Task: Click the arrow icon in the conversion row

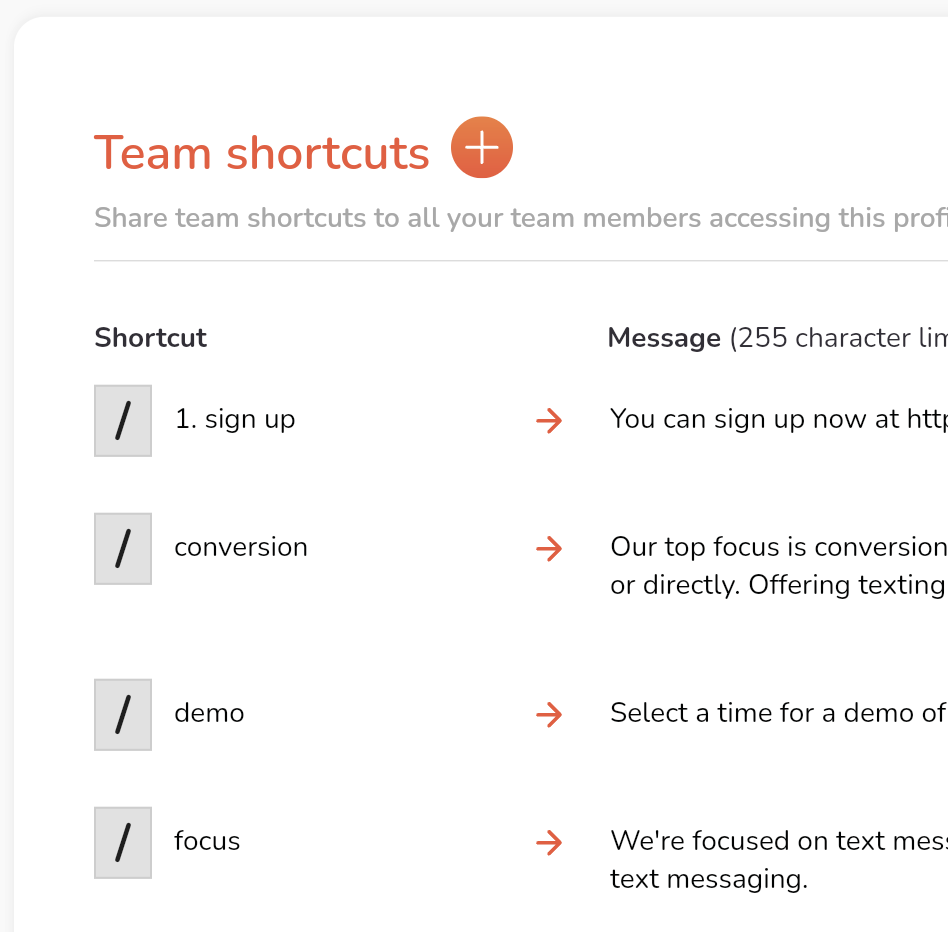Action: click(549, 549)
